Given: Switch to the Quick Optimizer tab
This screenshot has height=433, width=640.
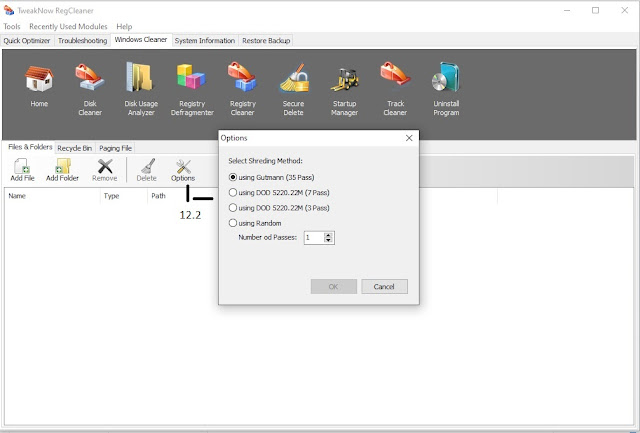Looking at the screenshot, I should click(27, 41).
